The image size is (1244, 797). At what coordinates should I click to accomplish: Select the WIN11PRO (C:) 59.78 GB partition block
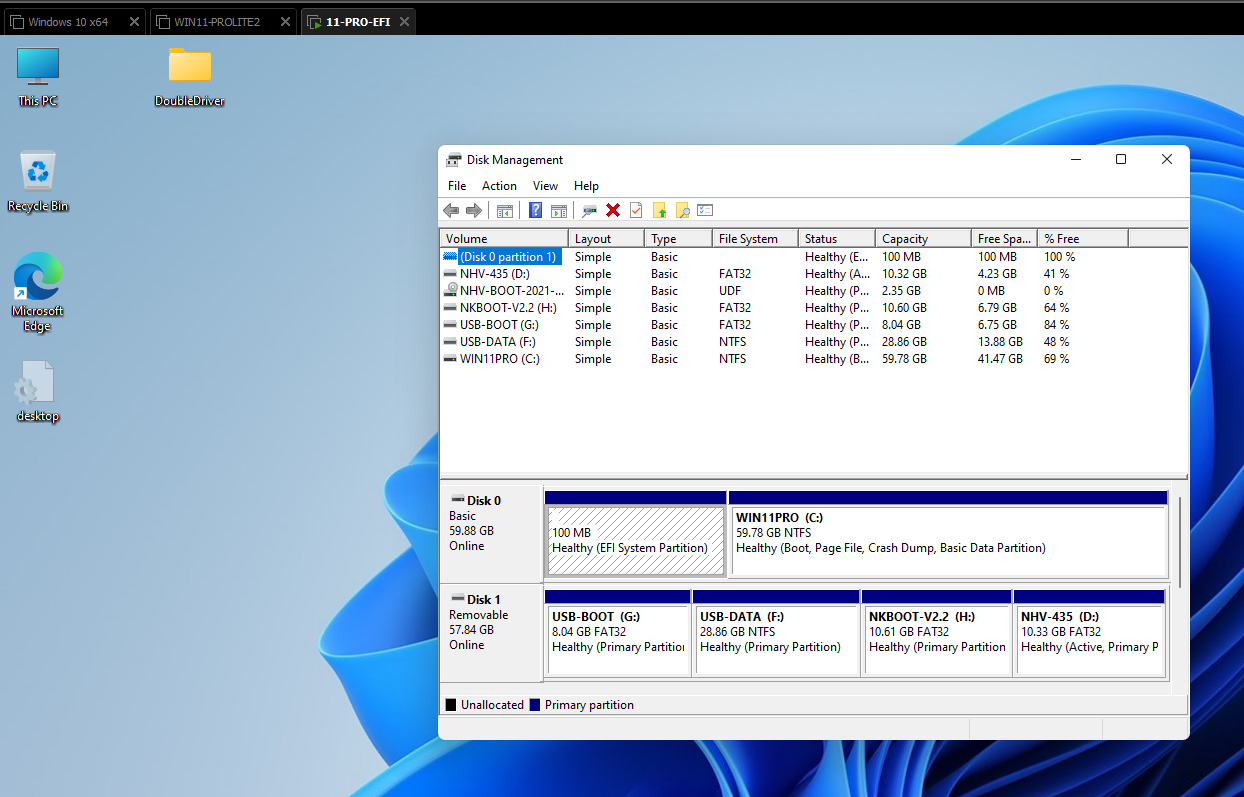click(x=949, y=541)
